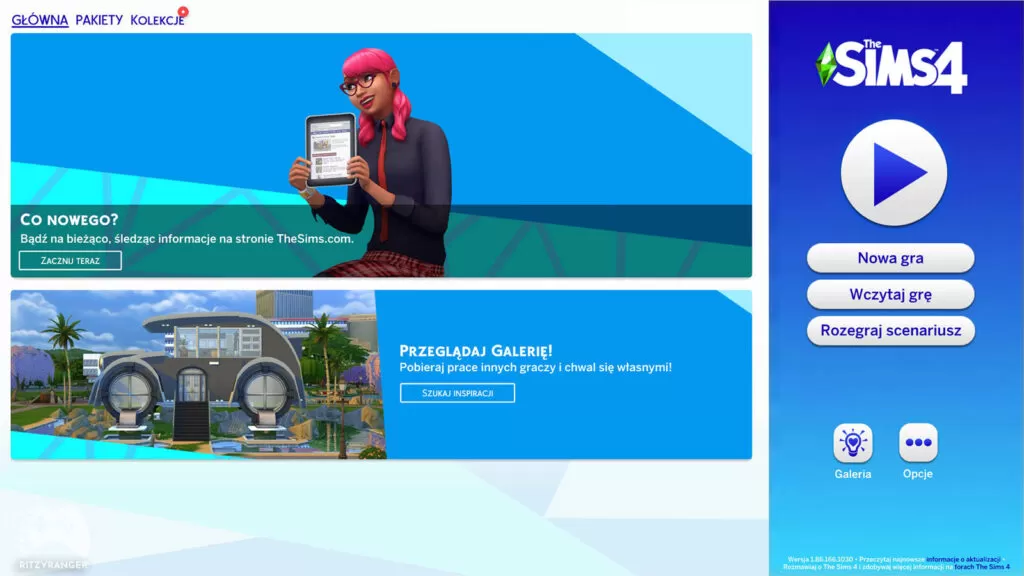Click the Kolekcje notification badge

[184, 11]
